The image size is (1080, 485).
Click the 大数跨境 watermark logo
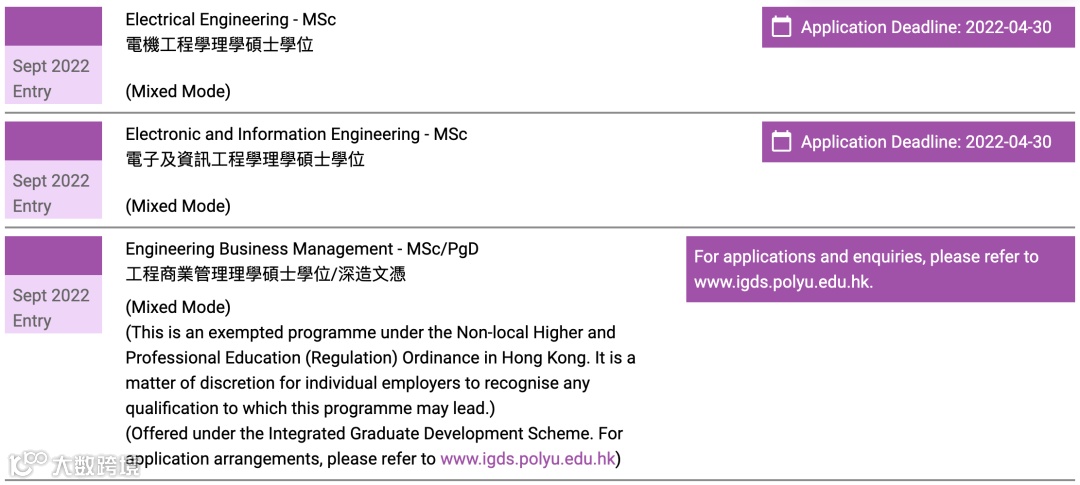(74, 465)
